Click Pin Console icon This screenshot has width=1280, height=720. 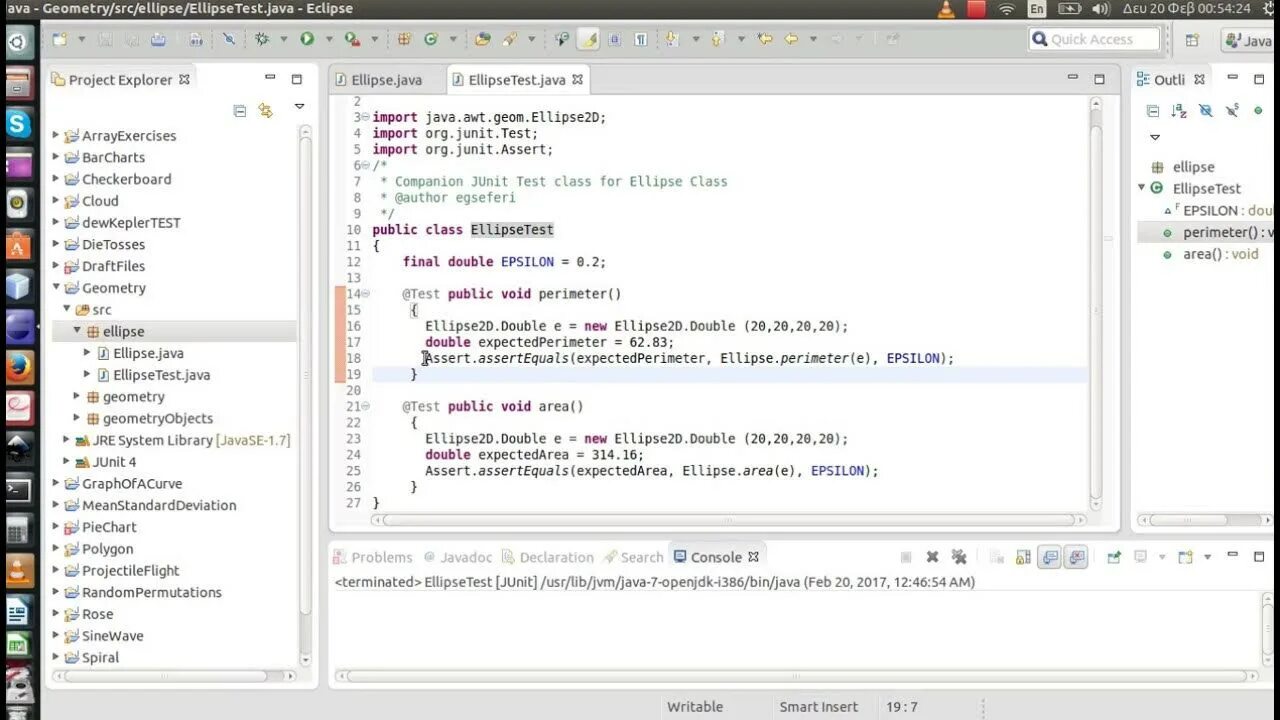[x=1113, y=557]
